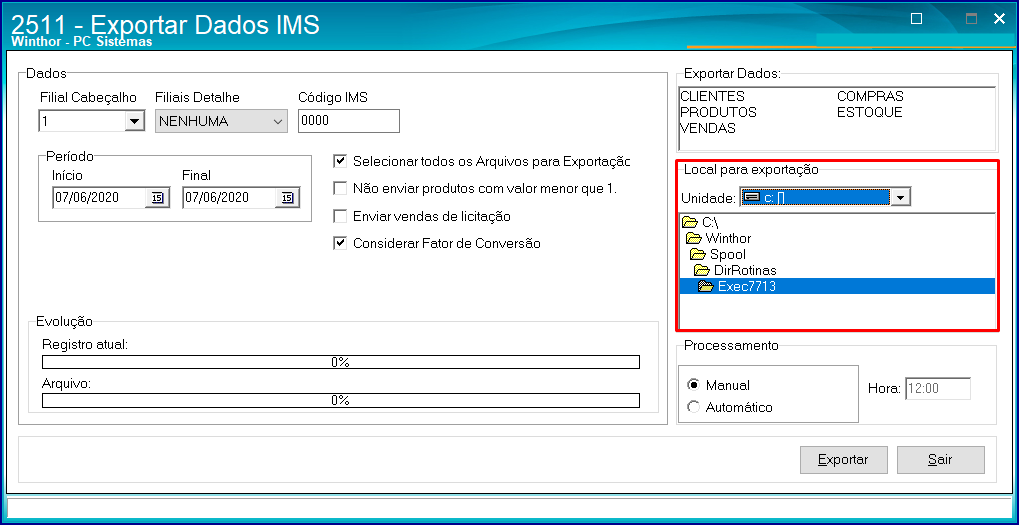Select the Winthor folder in the tree
This screenshot has width=1019, height=525.
pyautogui.click(x=719, y=238)
